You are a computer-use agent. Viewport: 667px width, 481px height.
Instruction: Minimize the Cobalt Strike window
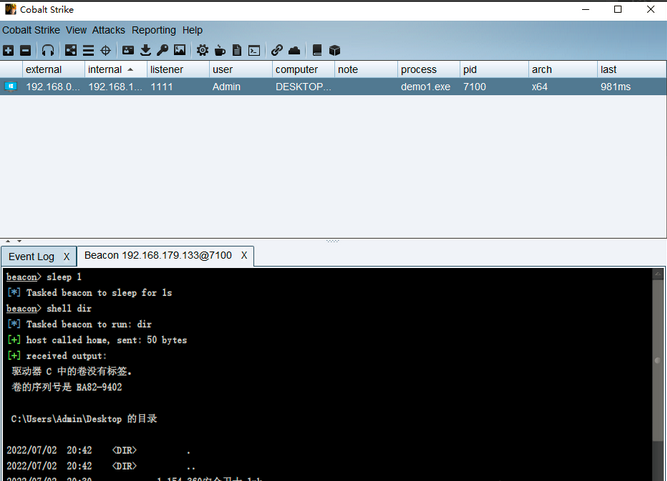[586, 9]
